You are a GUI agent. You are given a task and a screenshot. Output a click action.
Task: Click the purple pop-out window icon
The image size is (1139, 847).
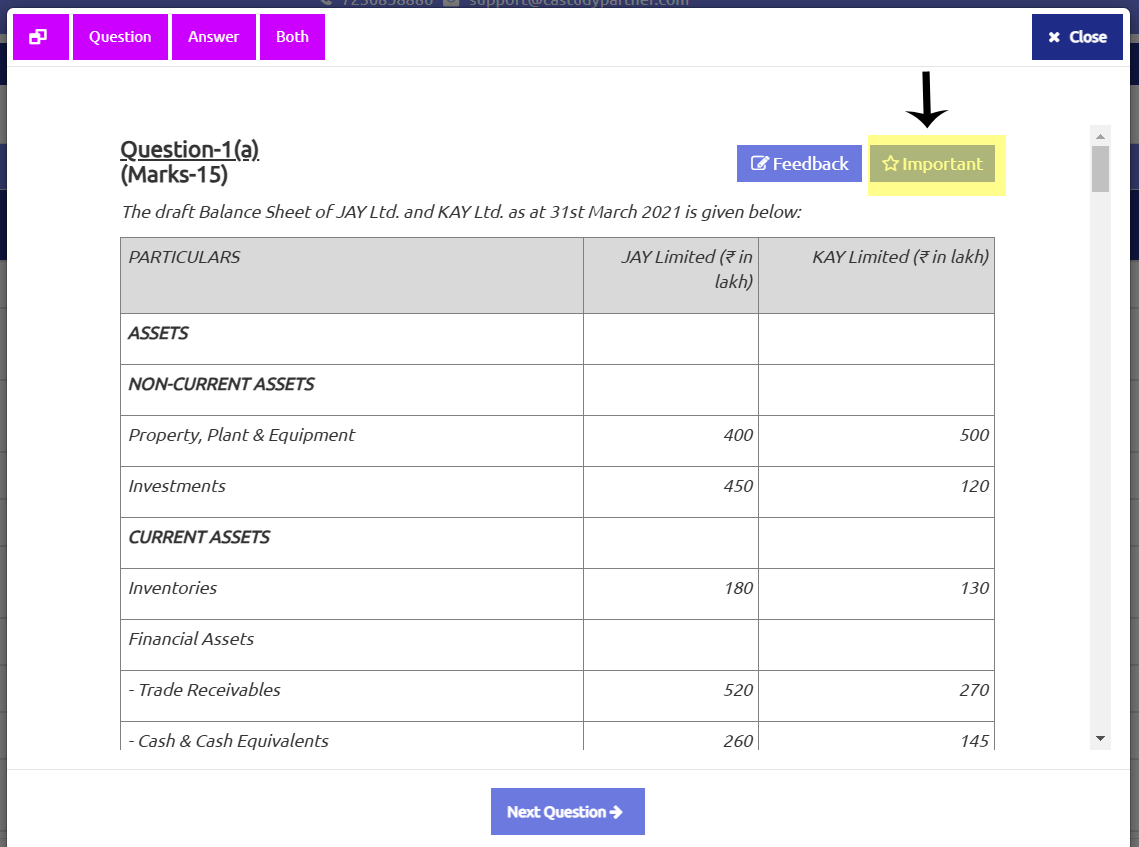pyautogui.click(x=40, y=37)
